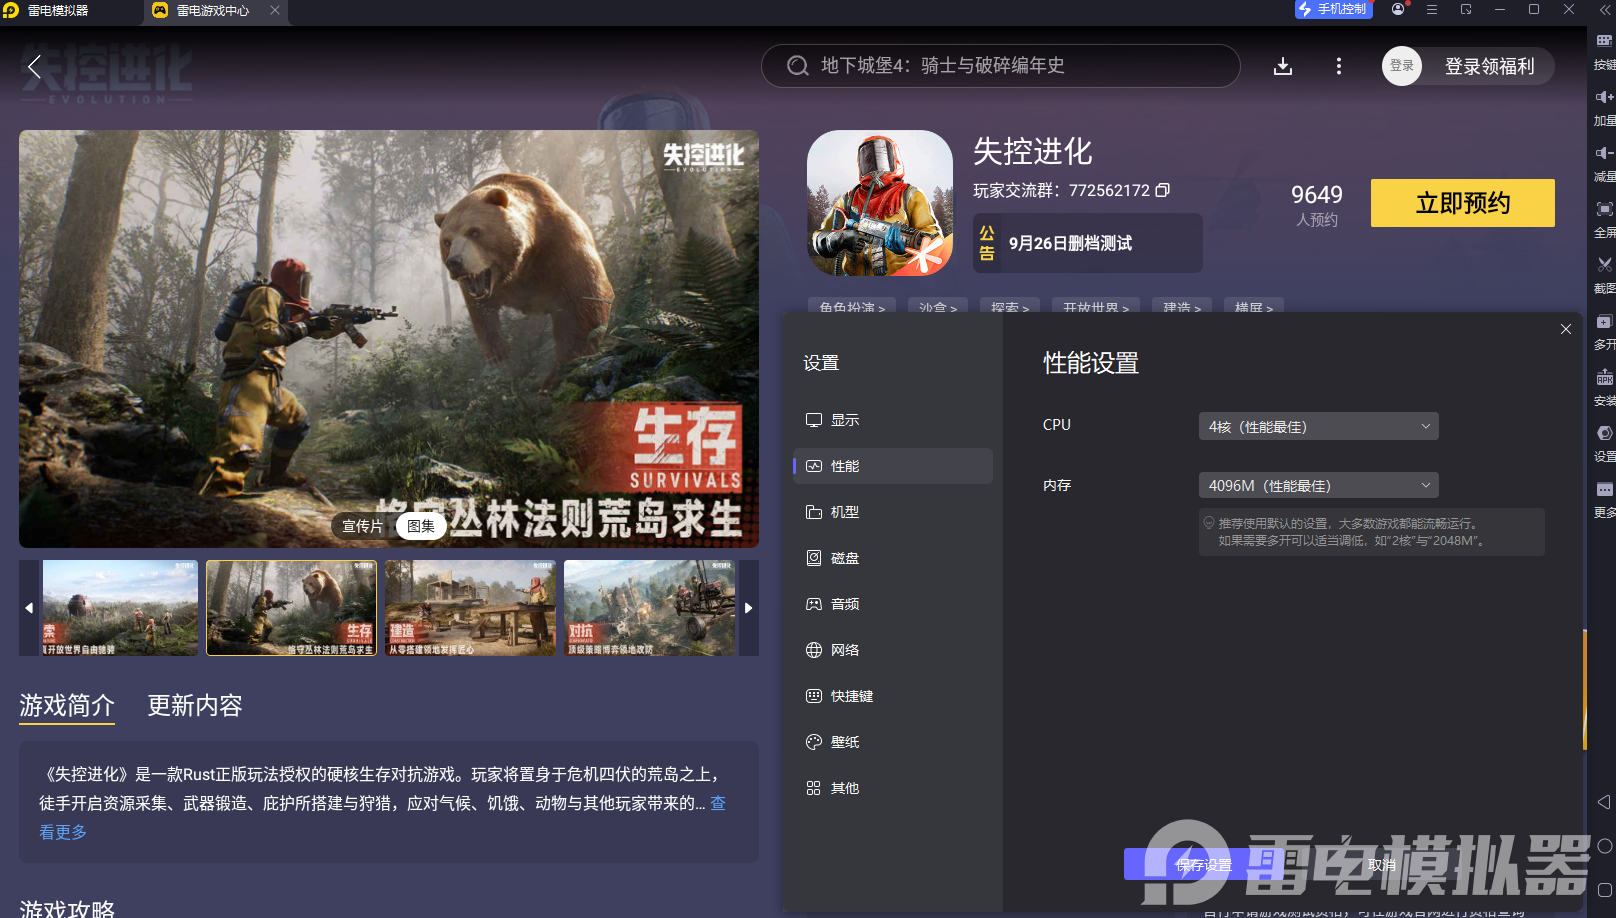Select 性能 settings category

point(893,466)
